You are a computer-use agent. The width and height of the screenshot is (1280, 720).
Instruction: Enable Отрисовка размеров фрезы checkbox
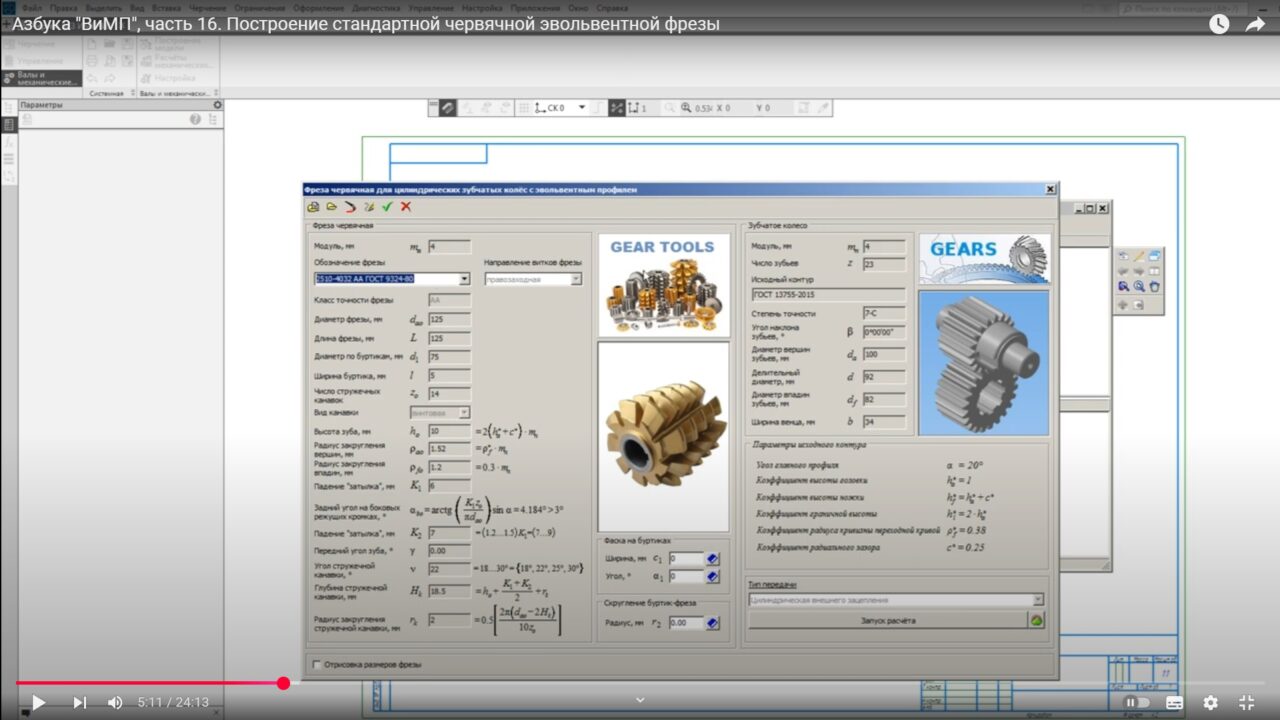tap(317, 664)
